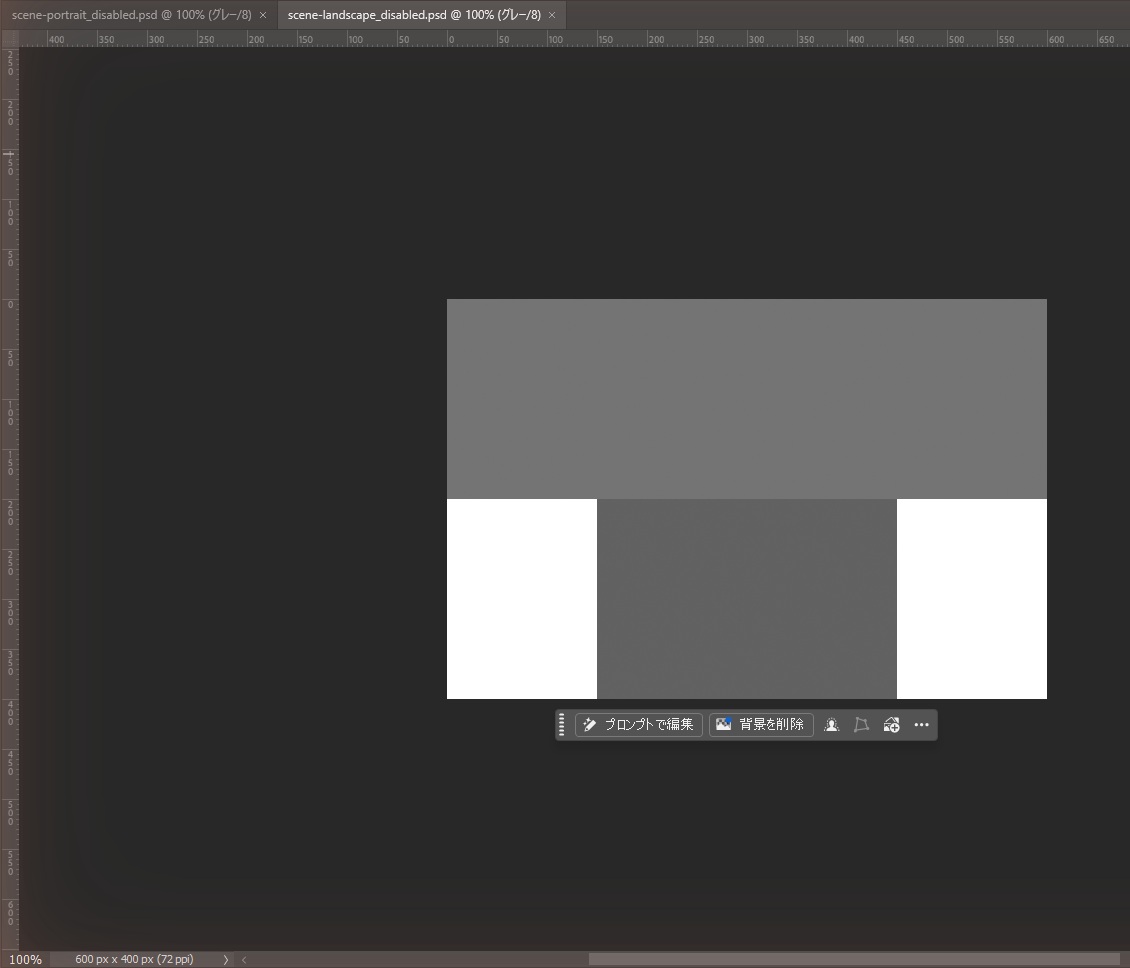Image resolution: width=1130 pixels, height=968 pixels.
Task: Expand the status bar info arrow menu
Action: (226, 959)
